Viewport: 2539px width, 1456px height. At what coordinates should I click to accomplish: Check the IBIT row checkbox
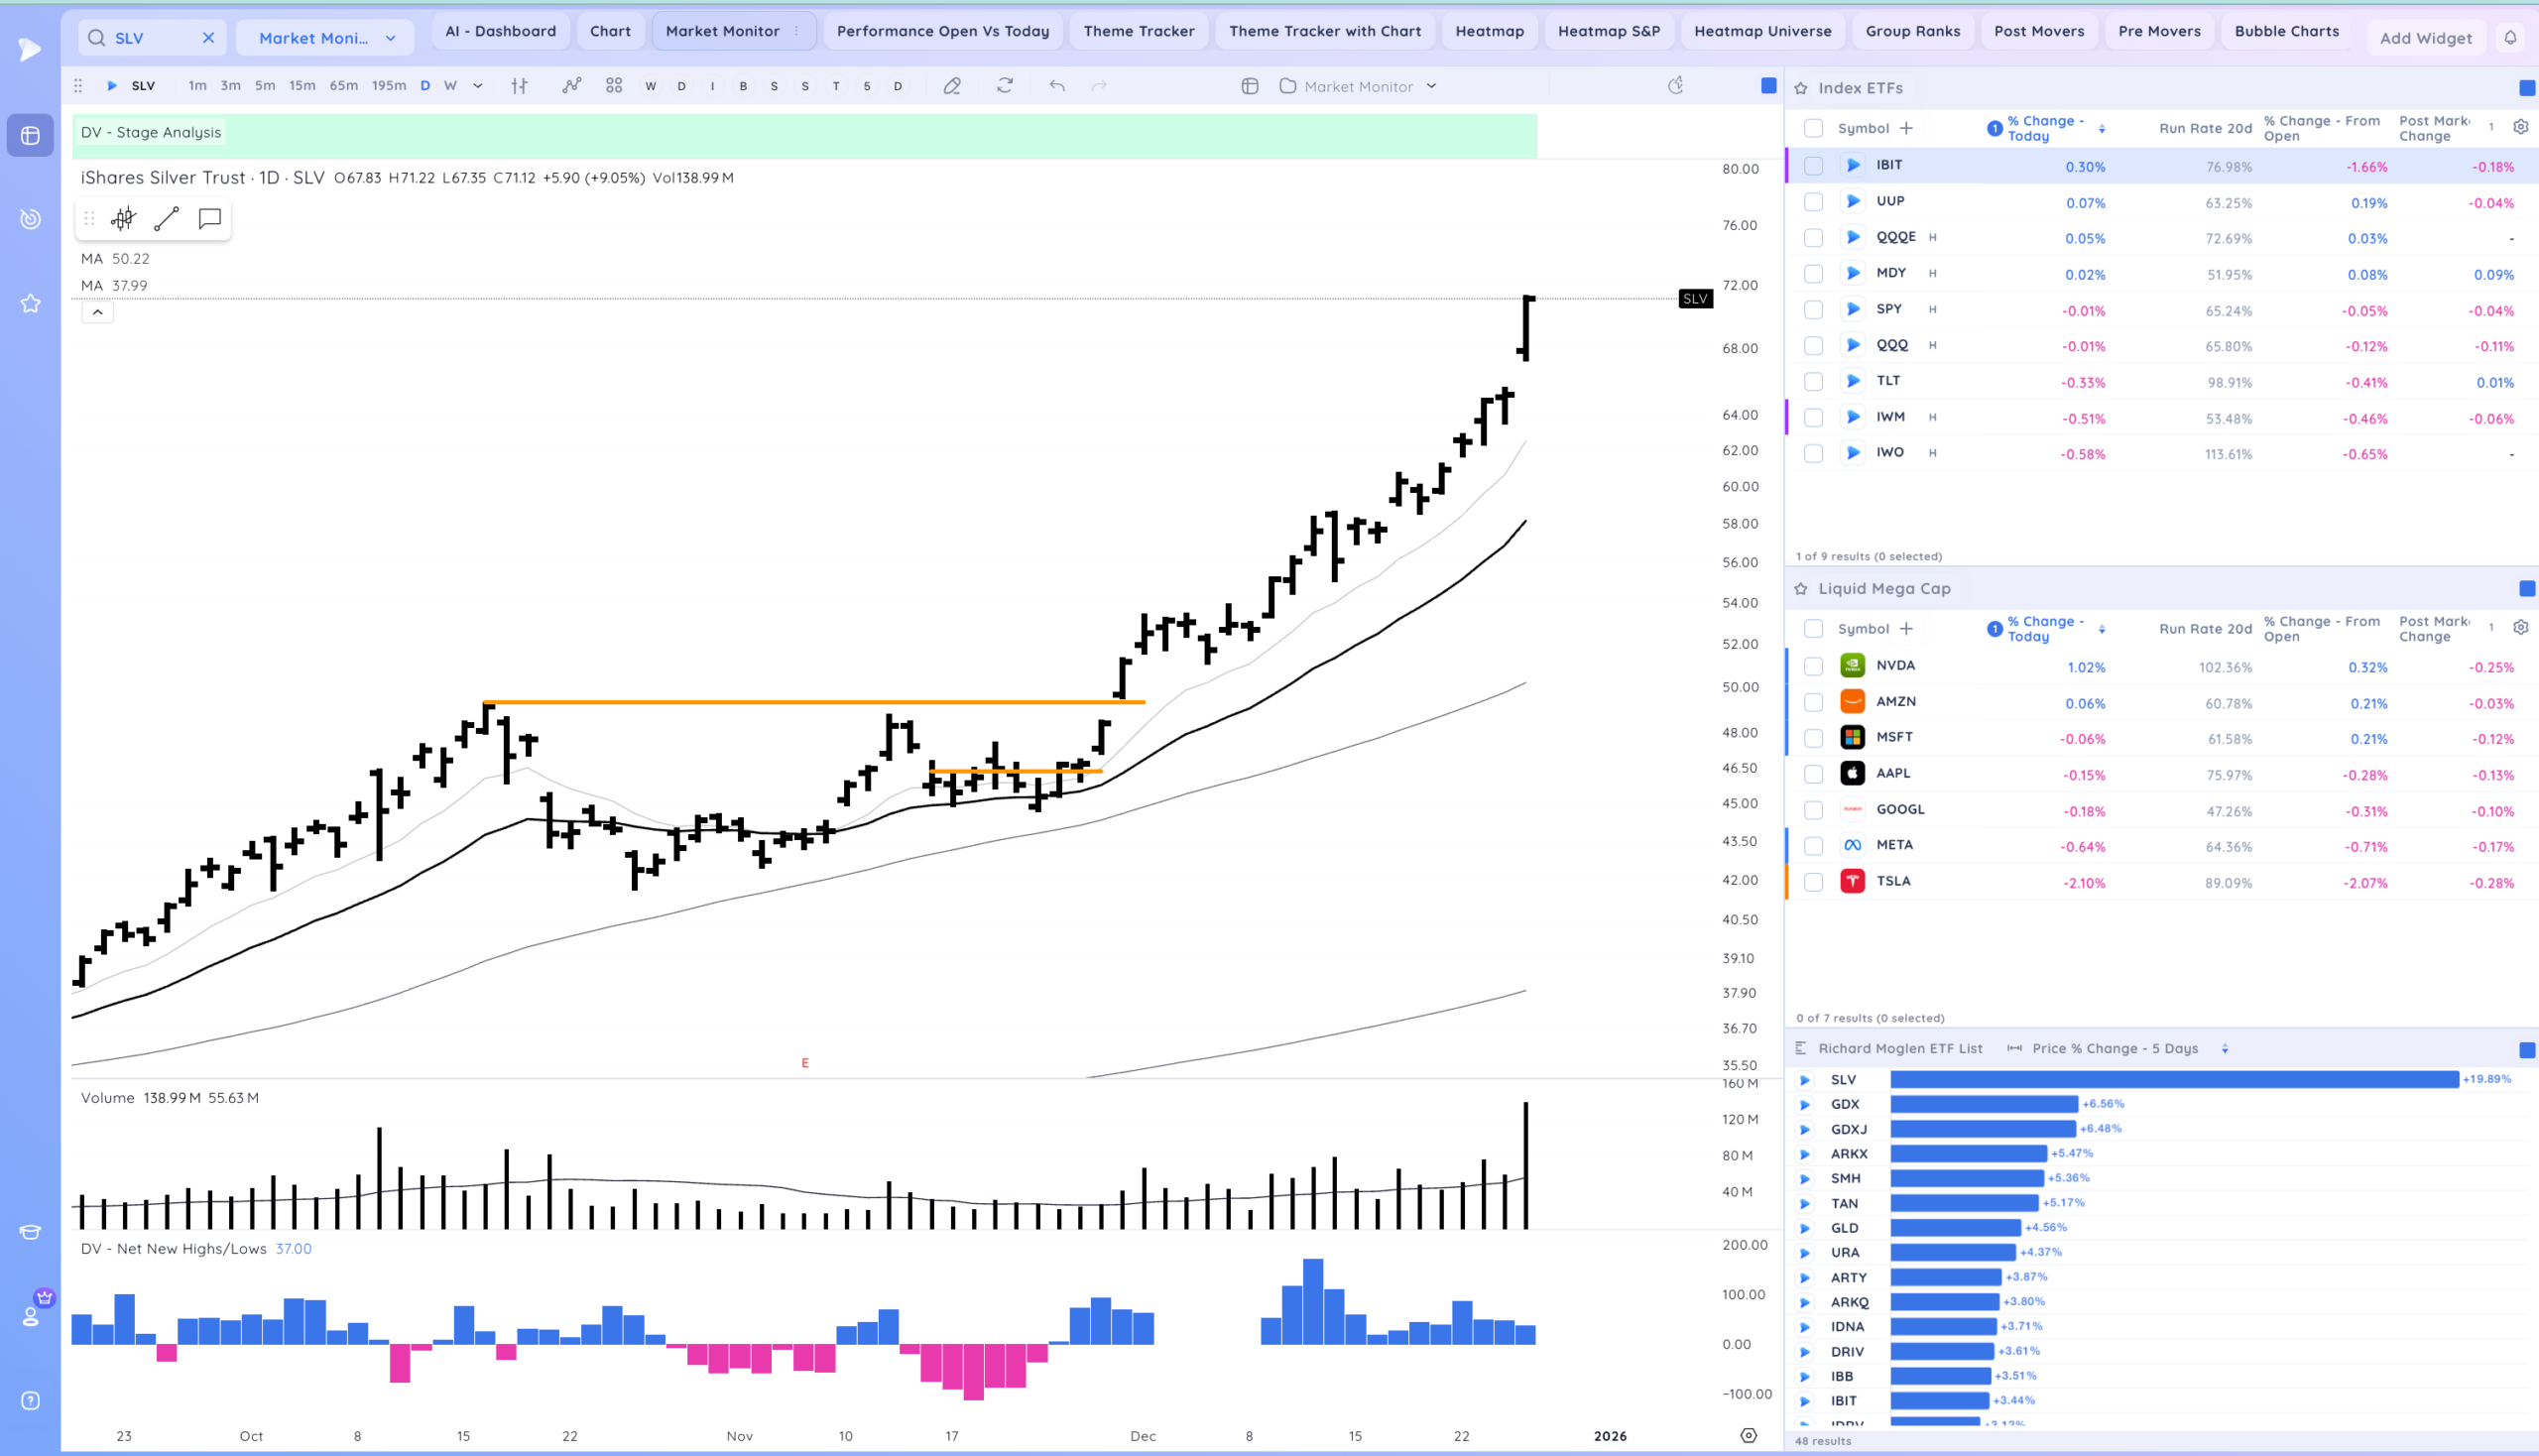[x=1813, y=166]
